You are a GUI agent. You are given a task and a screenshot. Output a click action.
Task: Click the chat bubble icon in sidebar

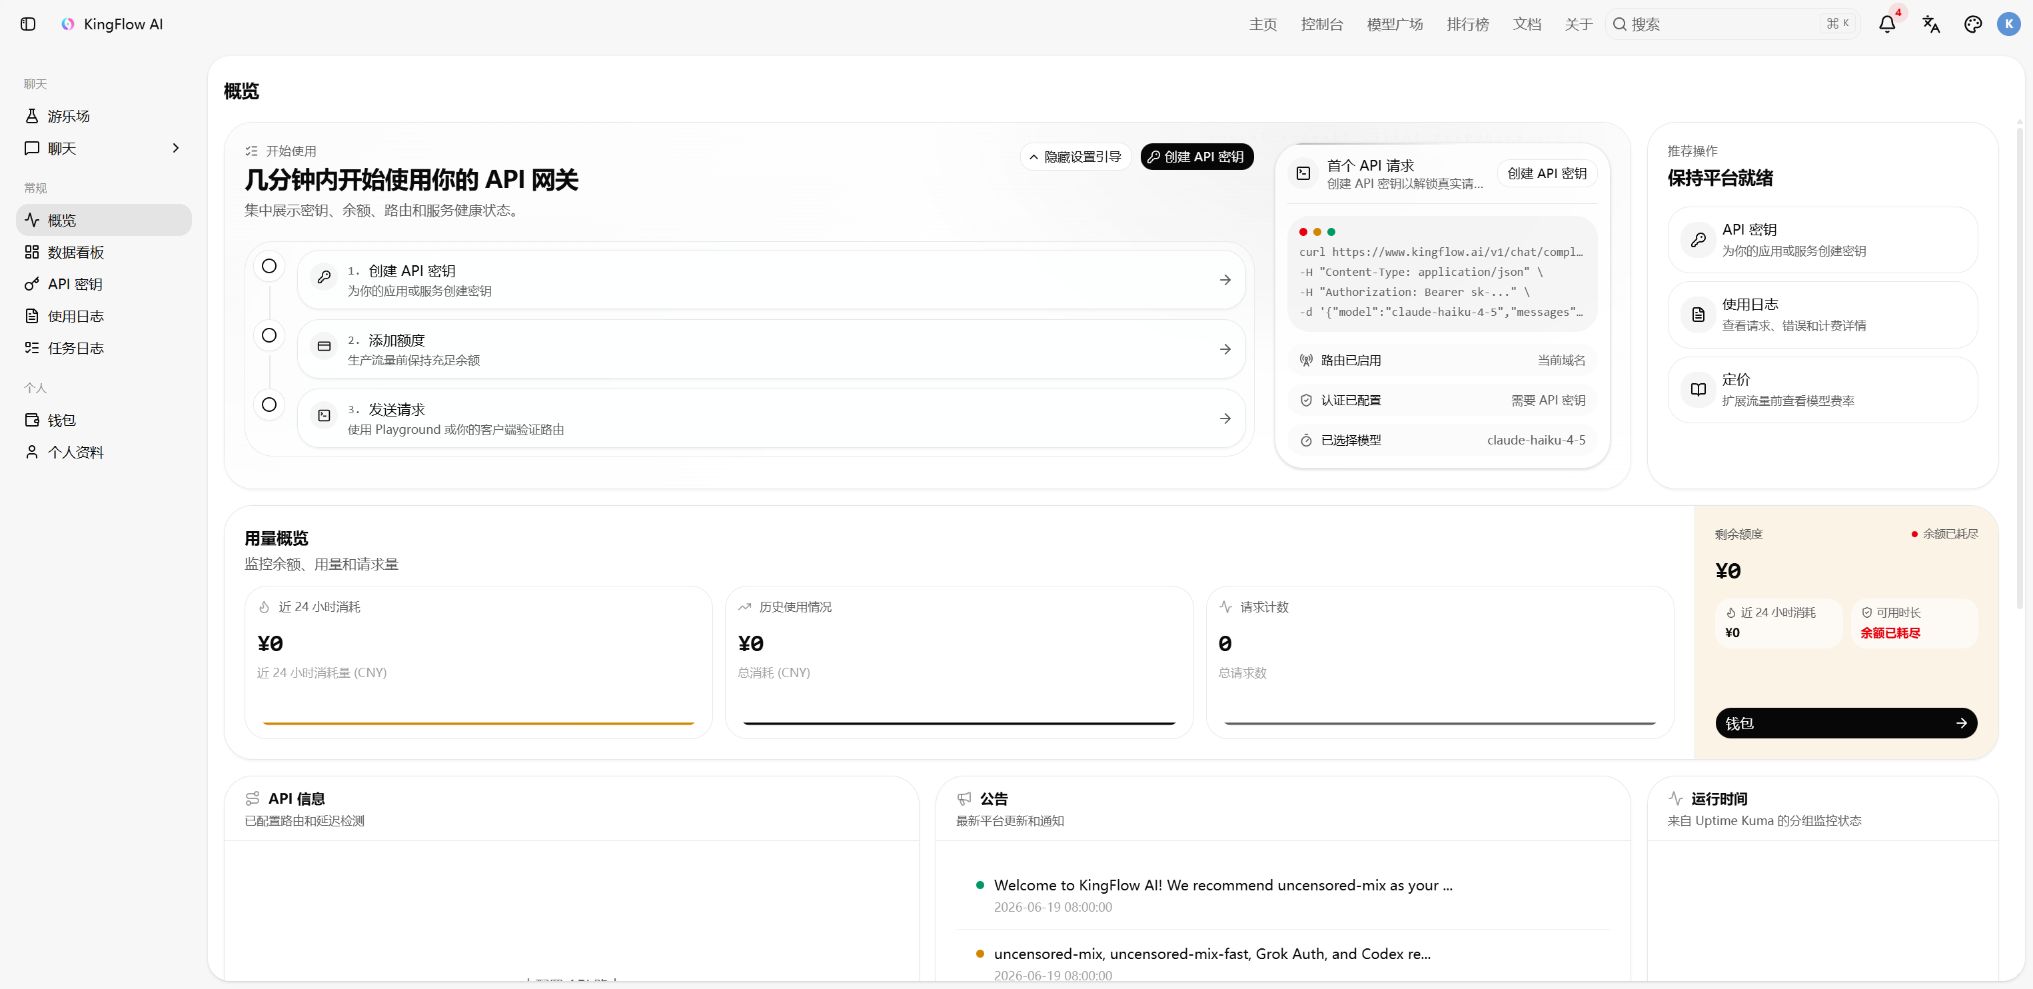pyautogui.click(x=32, y=148)
